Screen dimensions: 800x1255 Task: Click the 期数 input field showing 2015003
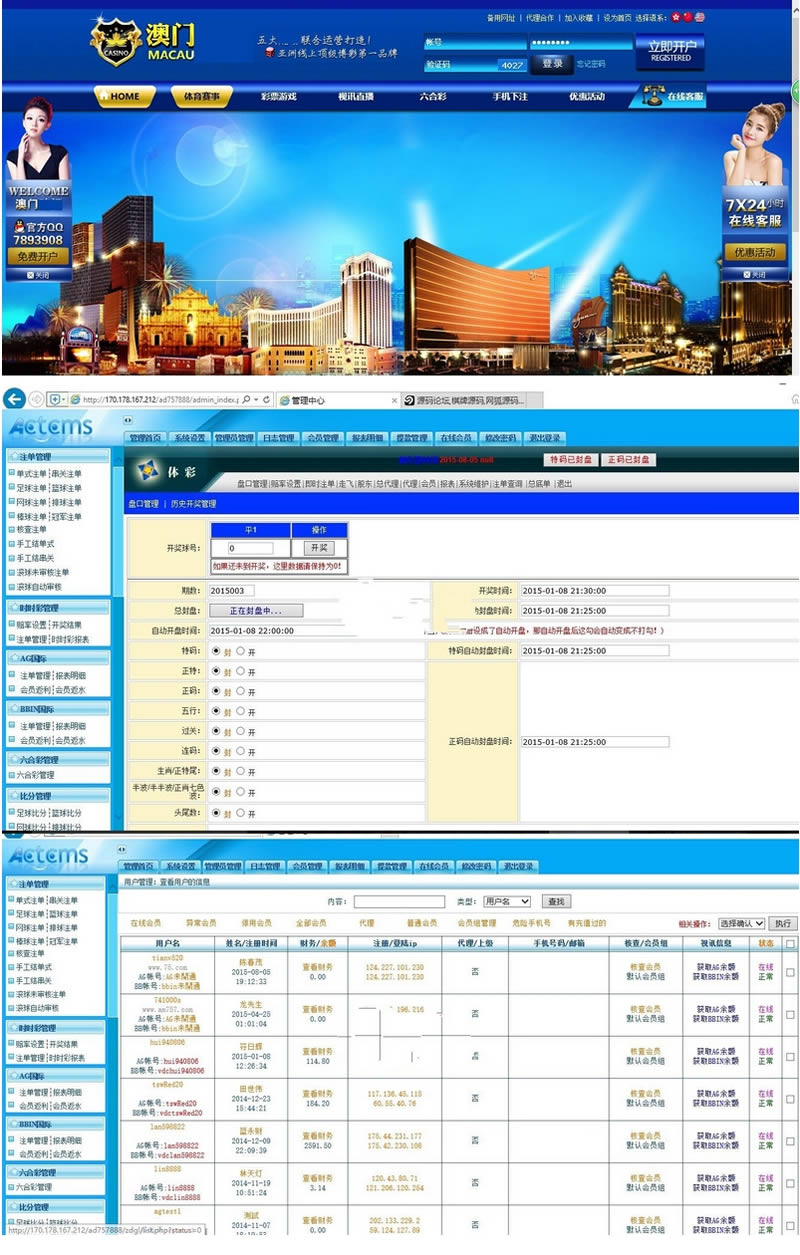click(x=250, y=590)
